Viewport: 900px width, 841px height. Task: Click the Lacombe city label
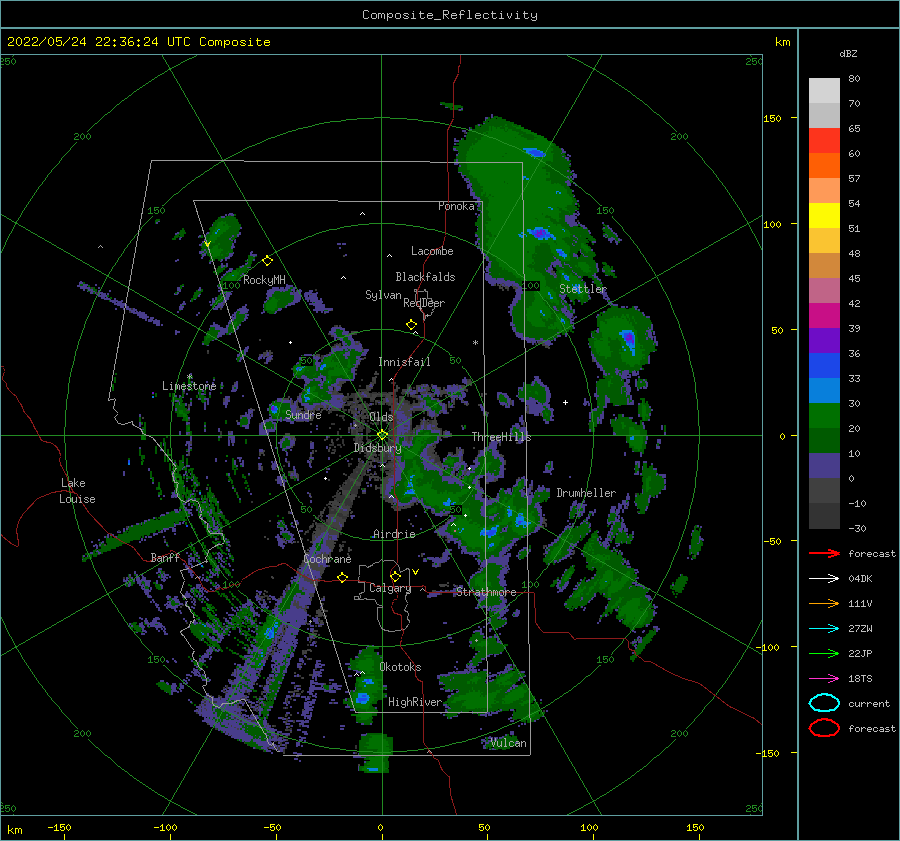coord(432,251)
